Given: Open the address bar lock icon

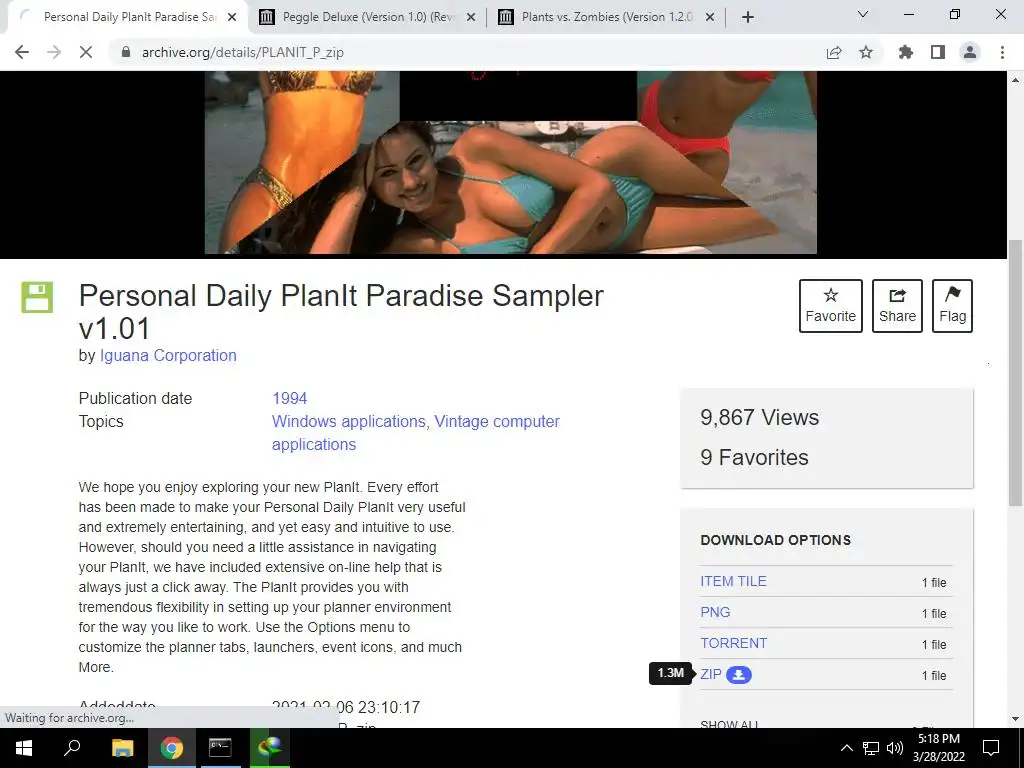Looking at the screenshot, I should click(127, 52).
